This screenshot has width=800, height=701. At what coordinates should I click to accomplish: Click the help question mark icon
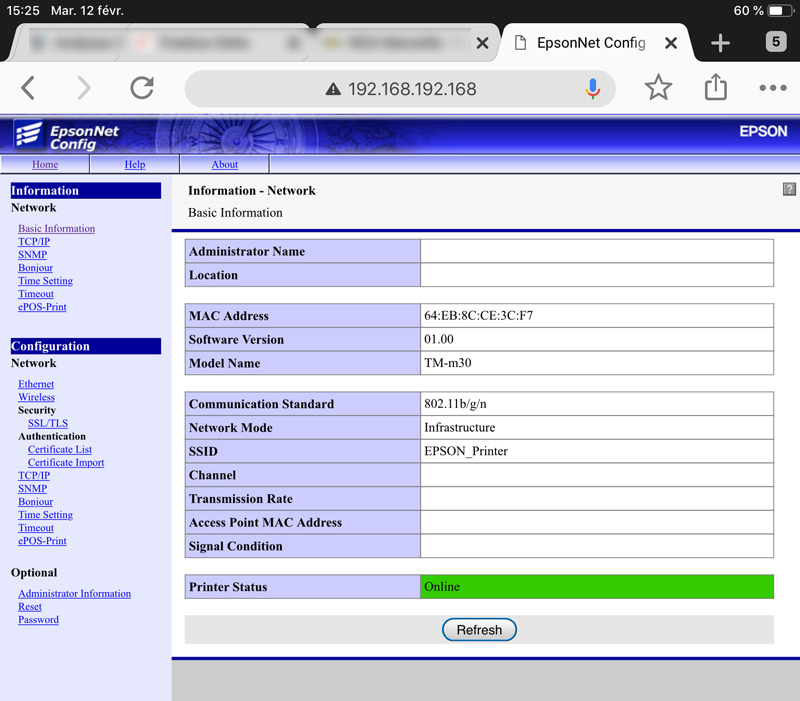[x=789, y=189]
